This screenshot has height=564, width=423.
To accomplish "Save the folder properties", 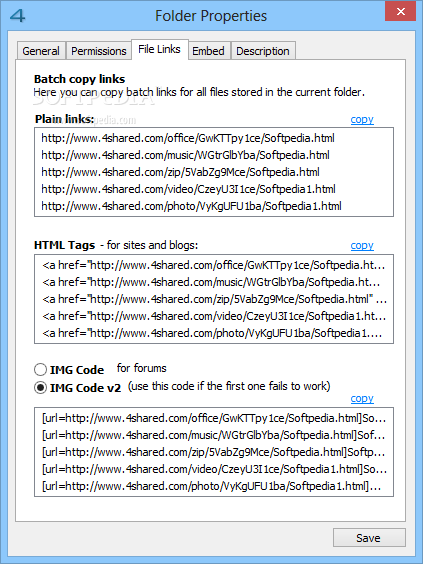I will (x=369, y=538).
